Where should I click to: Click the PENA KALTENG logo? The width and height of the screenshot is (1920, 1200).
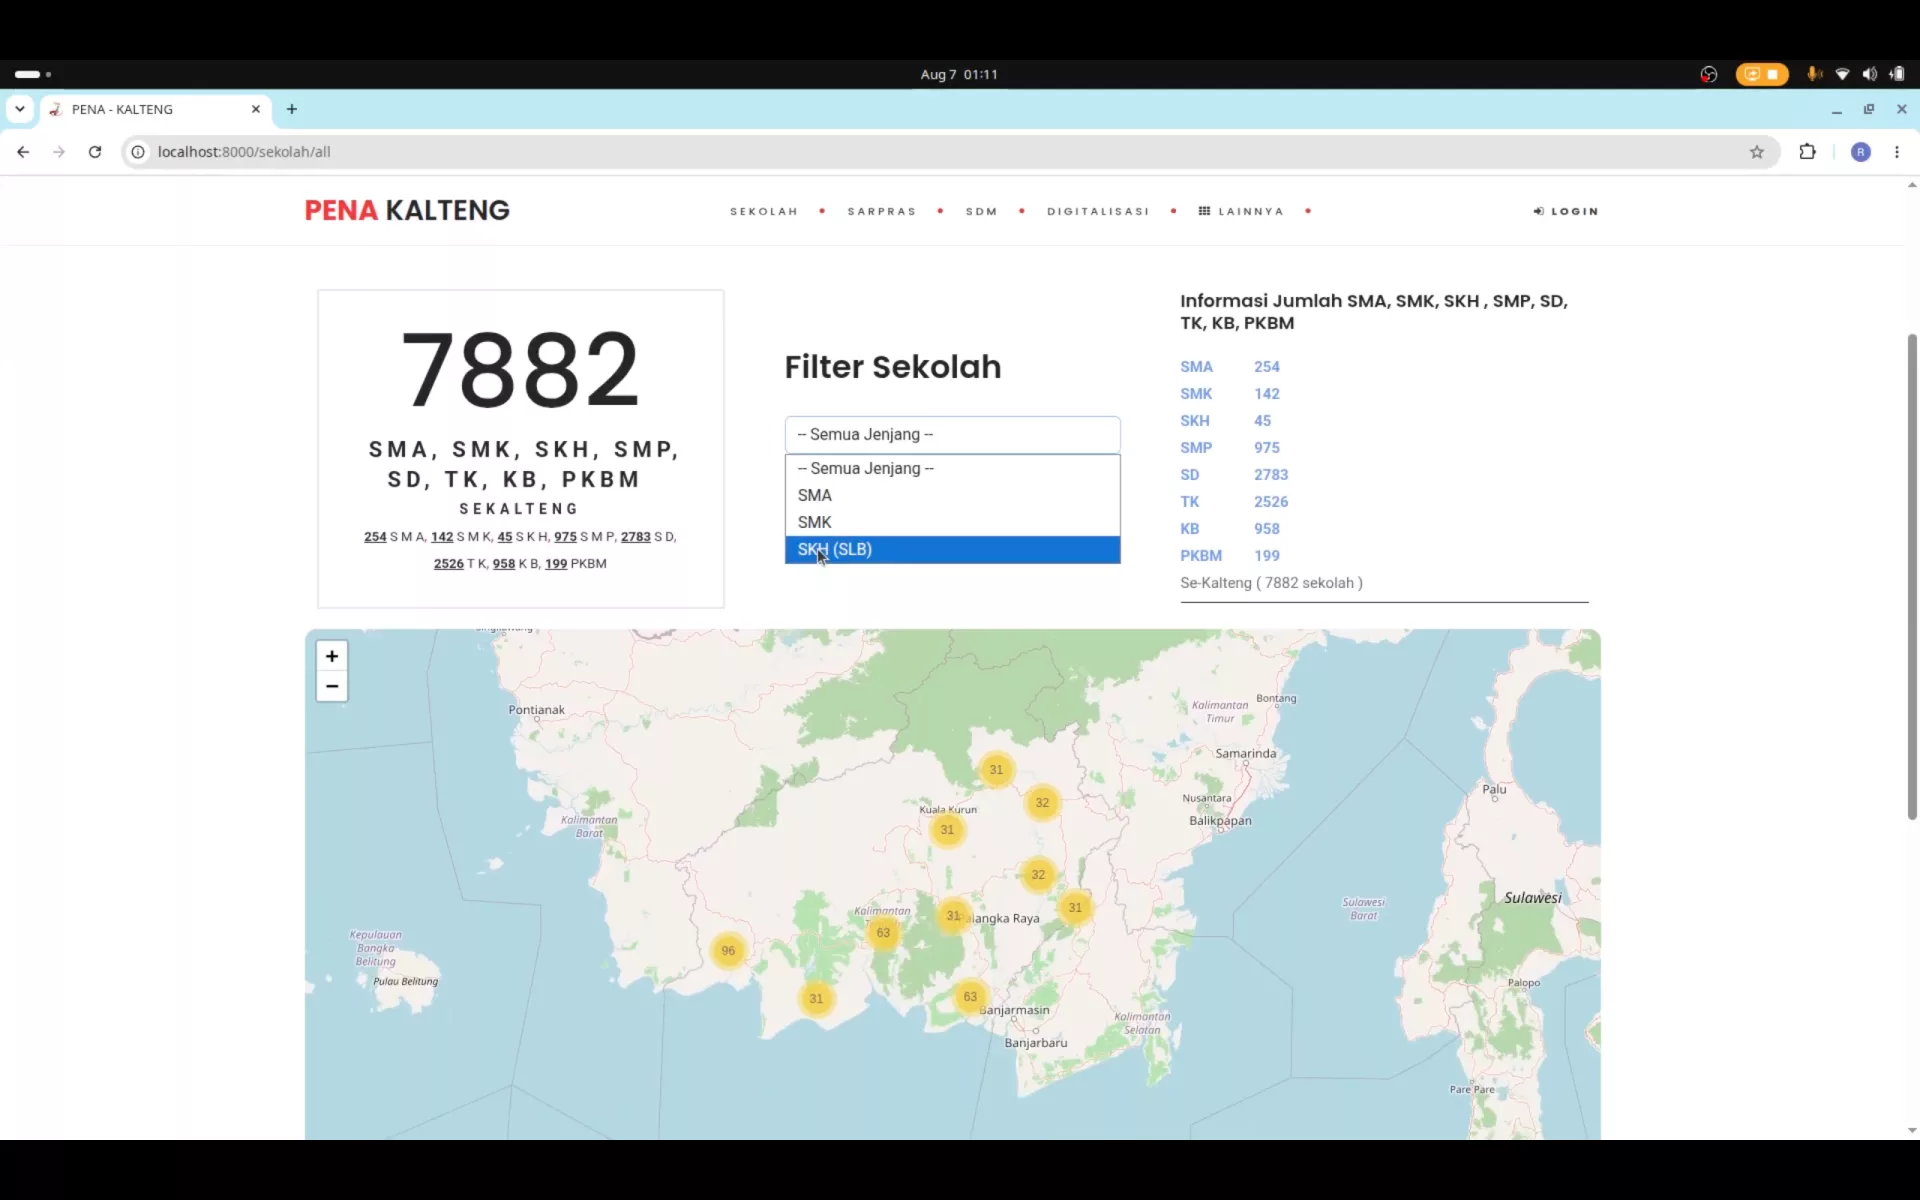pyautogui.click(x=407, y=210)
